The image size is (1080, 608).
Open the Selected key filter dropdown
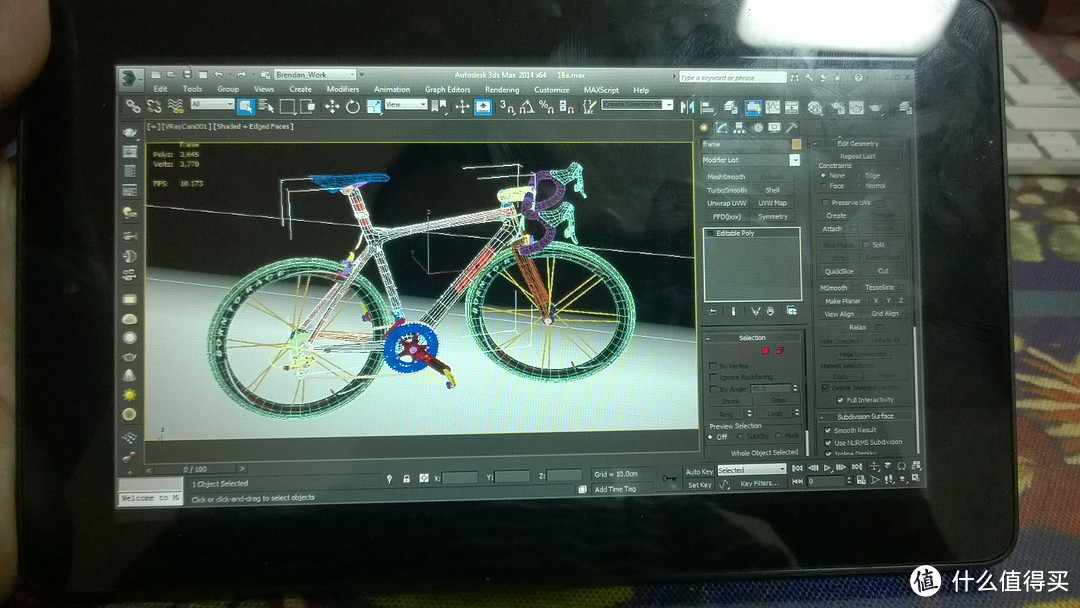[751, 470]
